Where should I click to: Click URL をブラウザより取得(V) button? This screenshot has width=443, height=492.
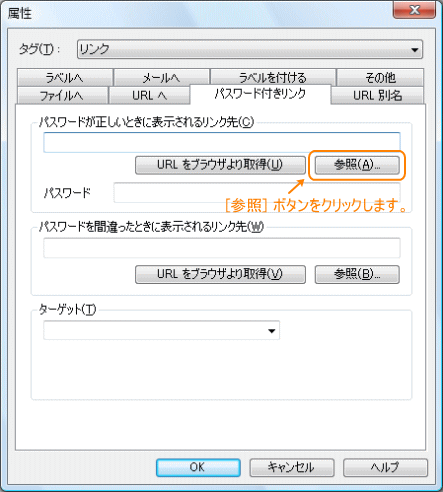(x=220, y=274)
